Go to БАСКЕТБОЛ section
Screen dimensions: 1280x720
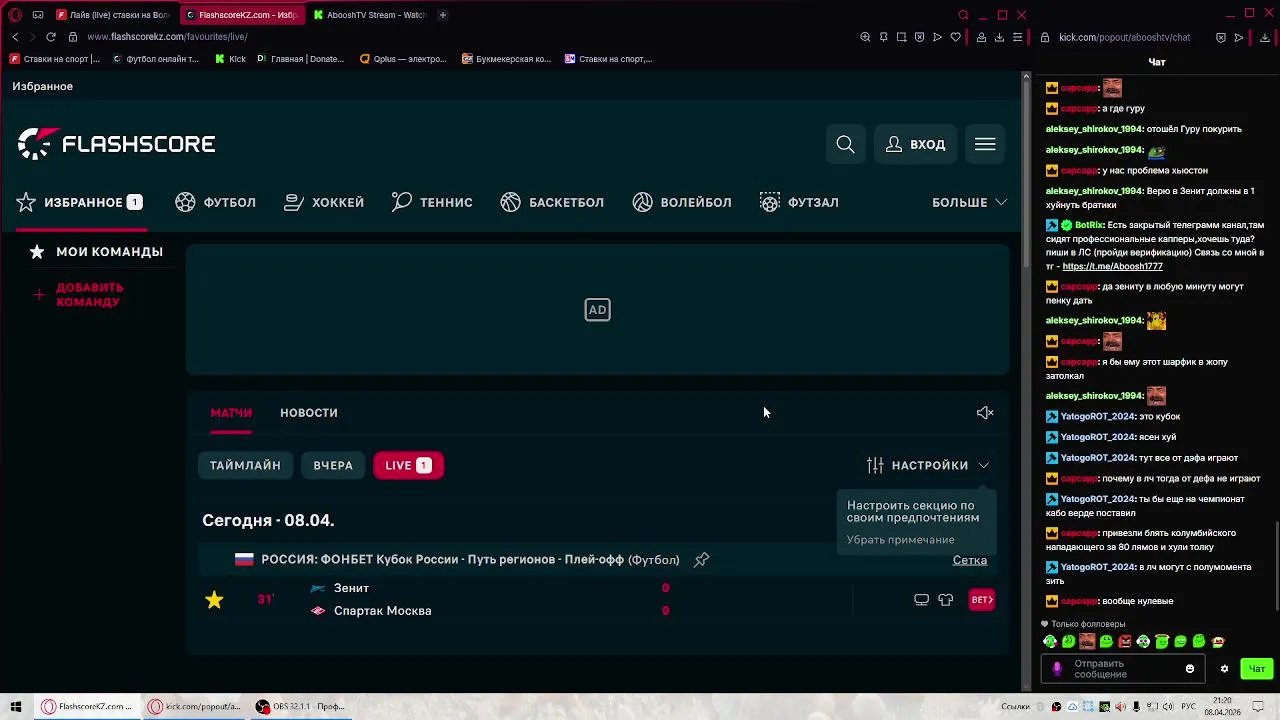pyautogui.click(x=552, y=202)
